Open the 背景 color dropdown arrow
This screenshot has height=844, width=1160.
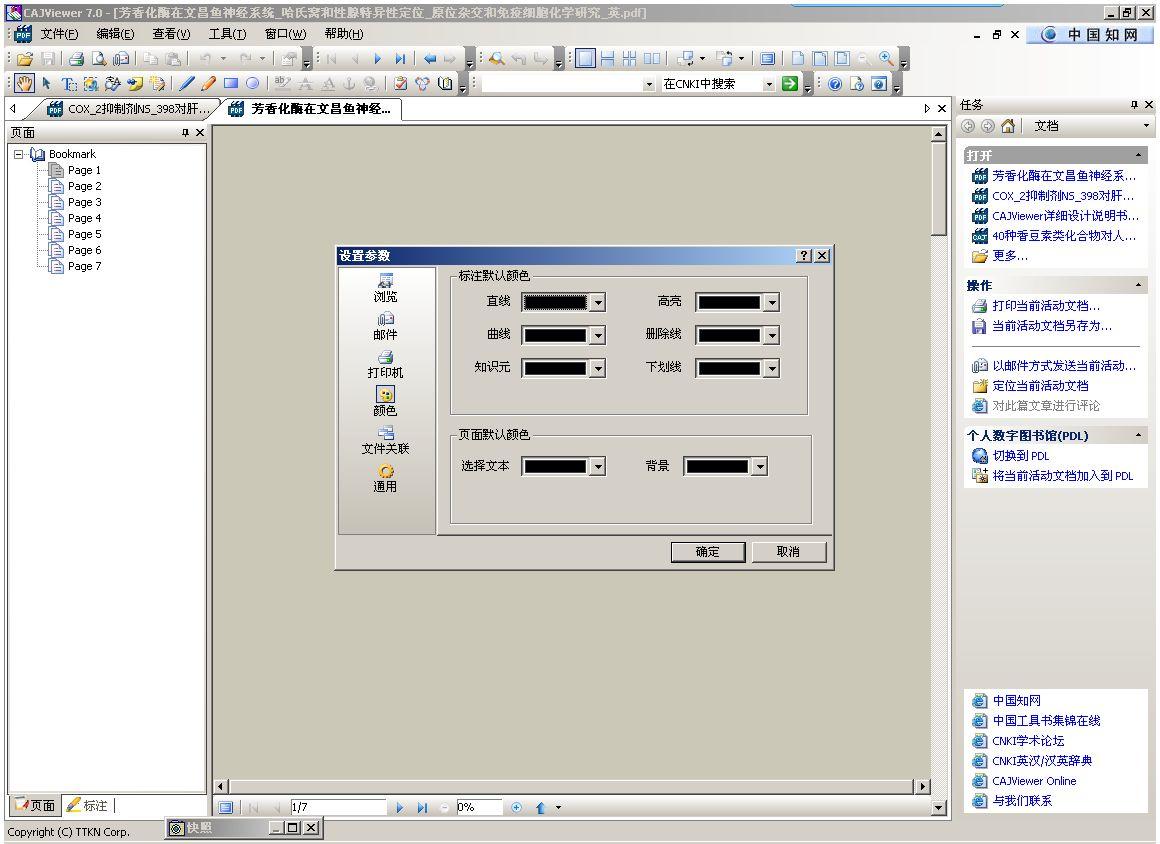[x=759, y=467]
